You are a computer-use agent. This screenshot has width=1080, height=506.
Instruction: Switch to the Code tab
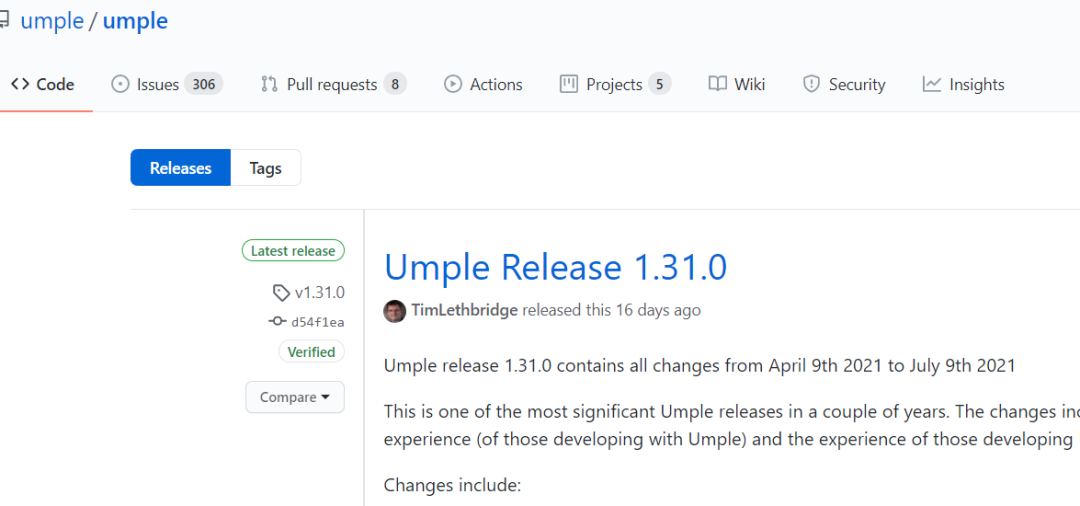tap(43, 85)
